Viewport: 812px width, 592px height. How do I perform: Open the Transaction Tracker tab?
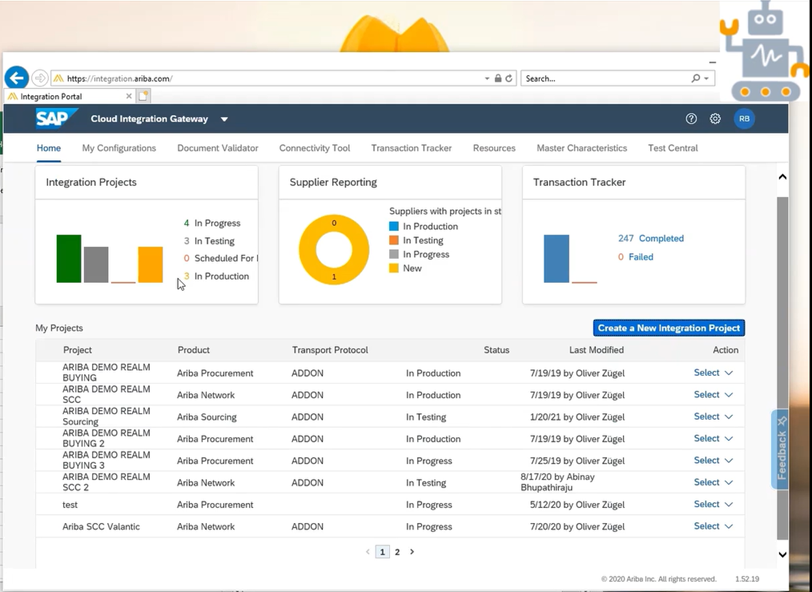pyautogui.click(x=411, y=148)
